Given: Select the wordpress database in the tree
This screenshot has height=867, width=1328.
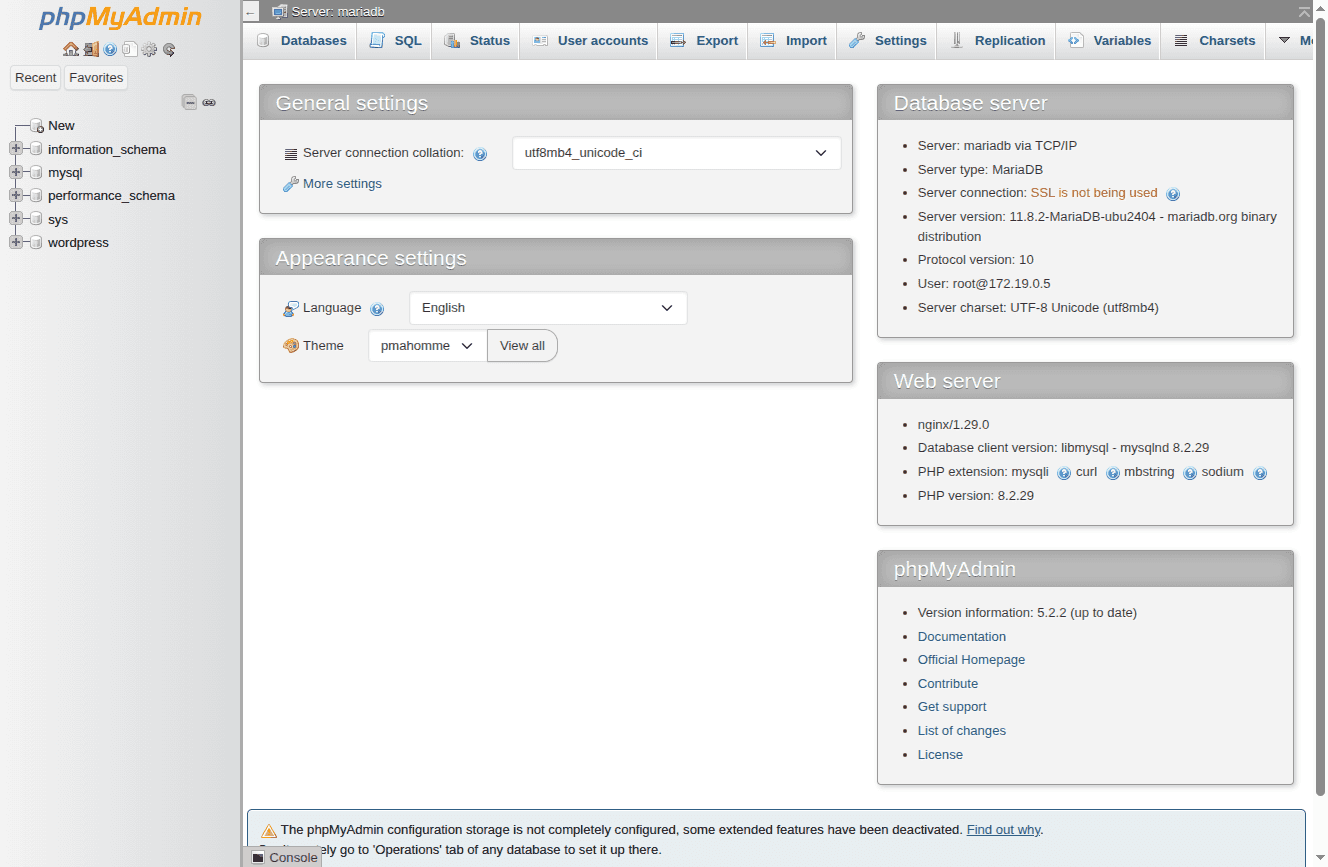Looking at the screenshot, I should [78, 243].
